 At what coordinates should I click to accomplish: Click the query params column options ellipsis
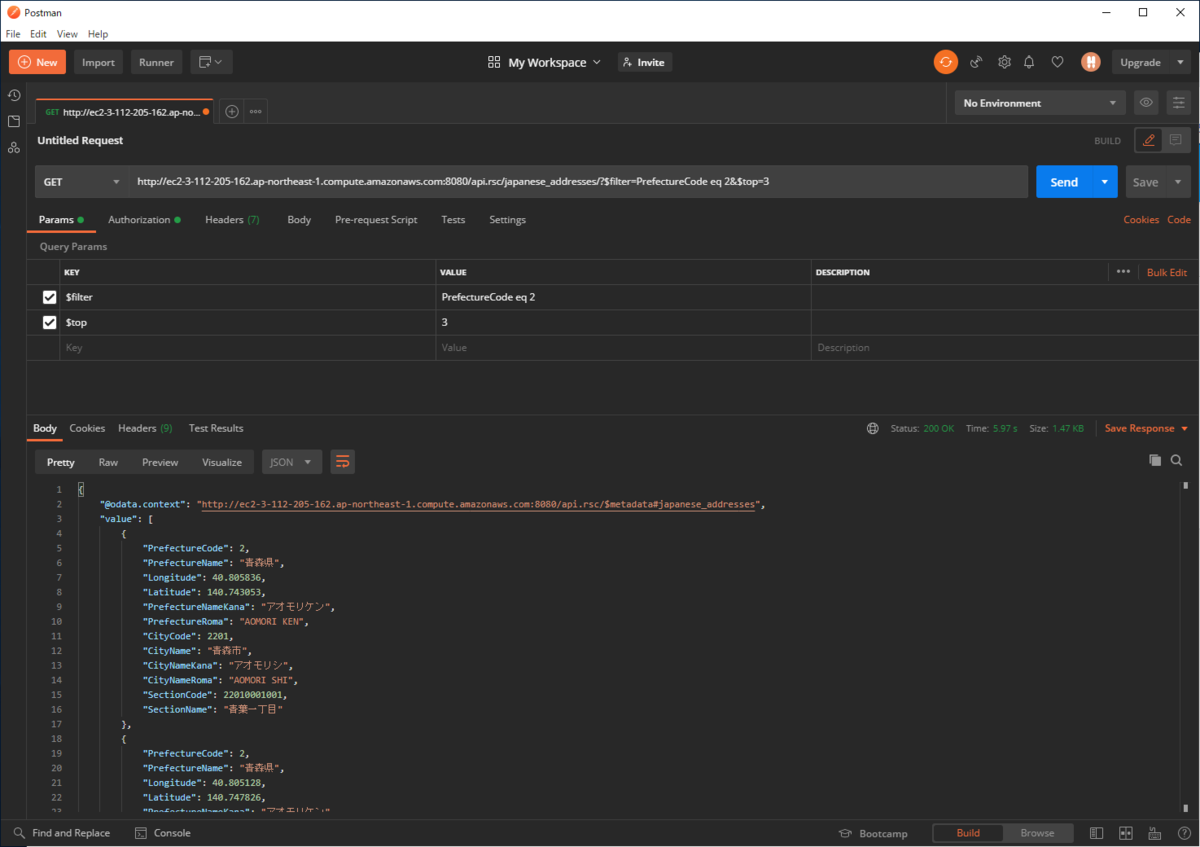pos(1123,272)
